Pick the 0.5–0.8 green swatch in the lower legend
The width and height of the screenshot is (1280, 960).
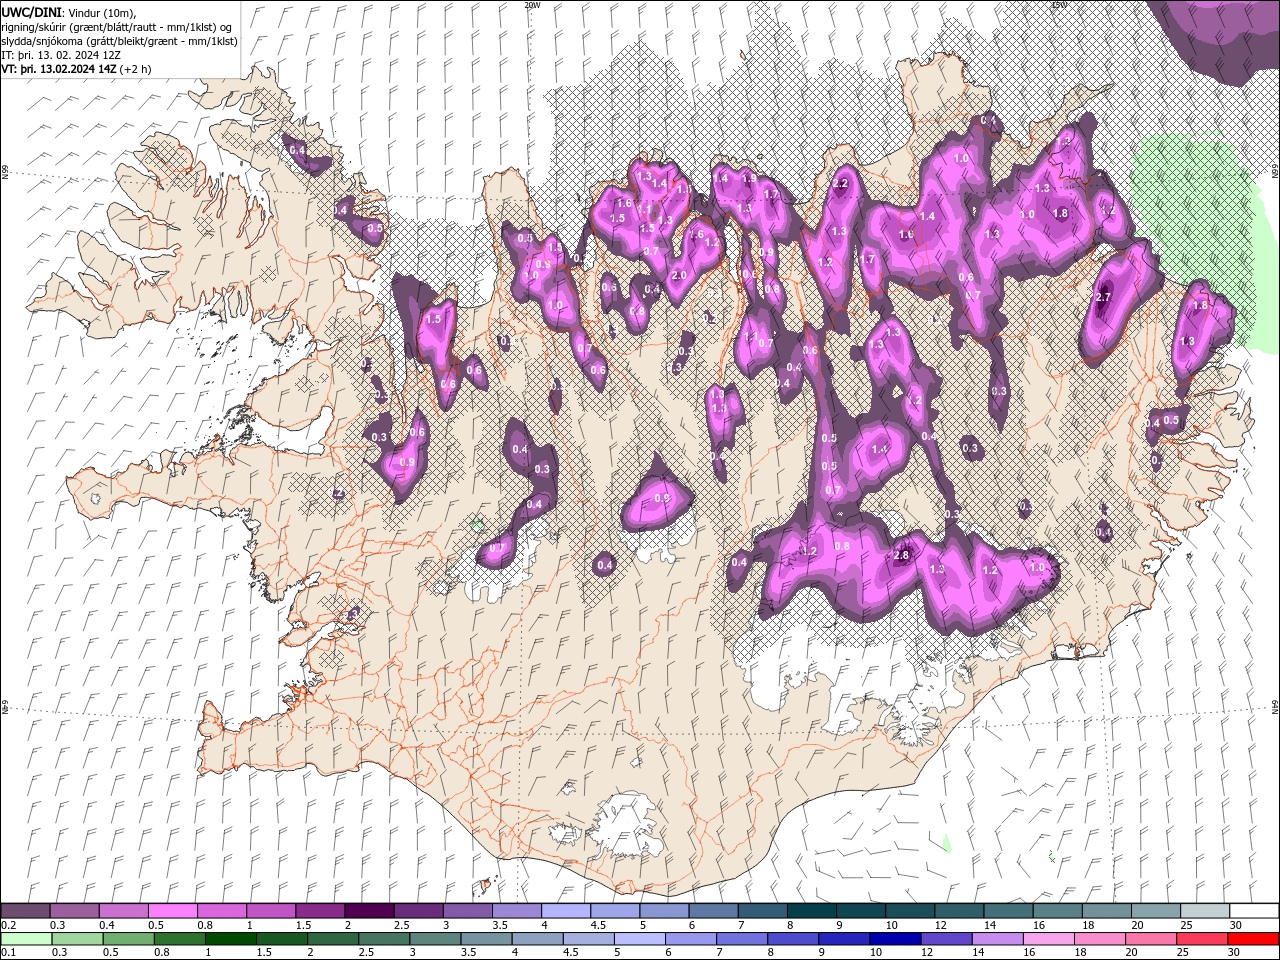129,939
